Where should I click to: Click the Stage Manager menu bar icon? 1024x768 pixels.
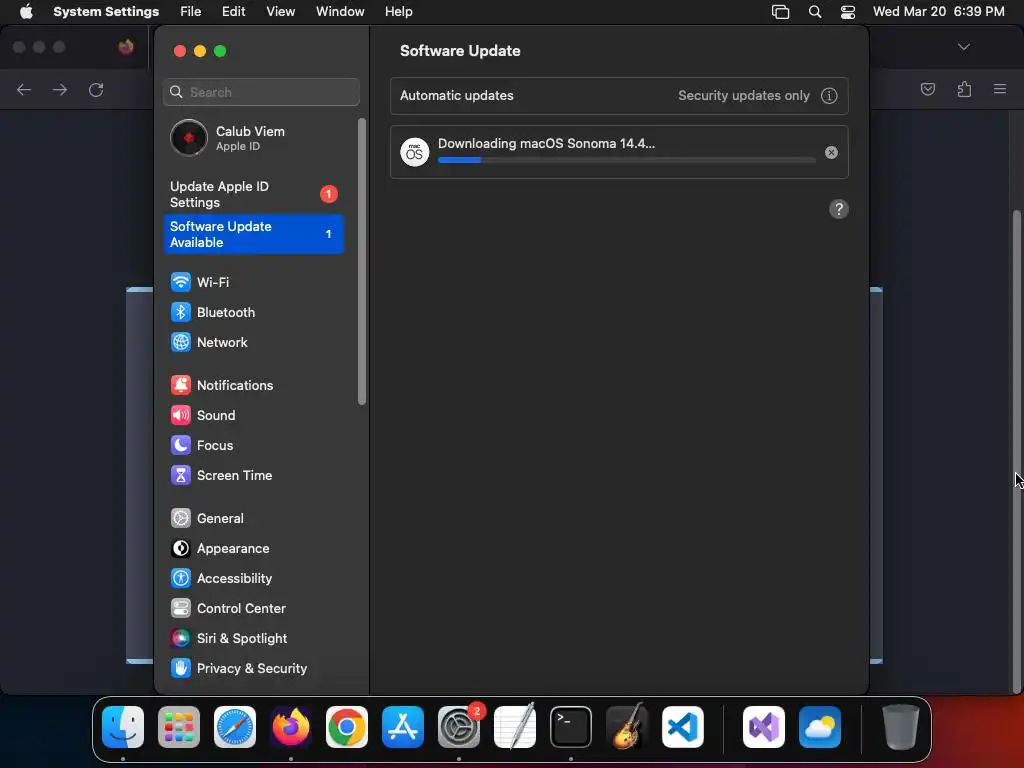(x=780, y=12)
